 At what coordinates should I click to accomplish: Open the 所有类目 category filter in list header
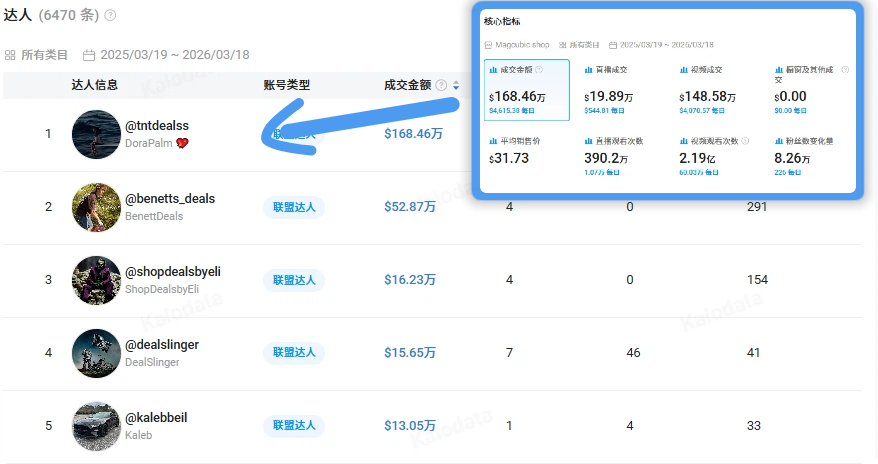pos(37,55)
